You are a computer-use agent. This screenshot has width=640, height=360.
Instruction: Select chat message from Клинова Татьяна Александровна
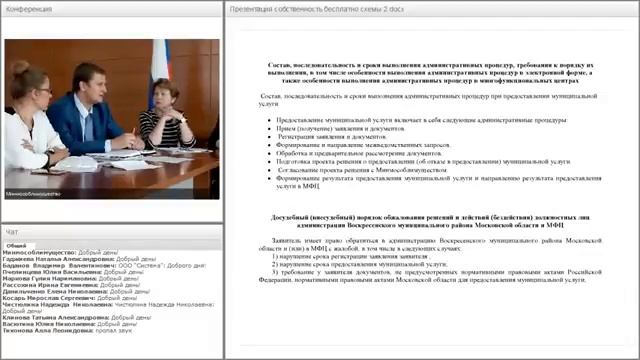[77, 318]
